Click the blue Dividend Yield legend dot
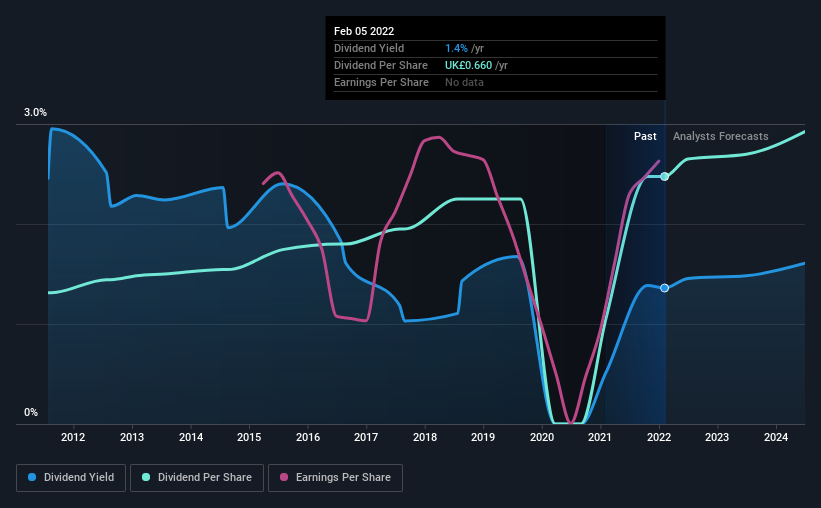The width and height of the screenshot is (821, 508). click(x=32, y=477)
